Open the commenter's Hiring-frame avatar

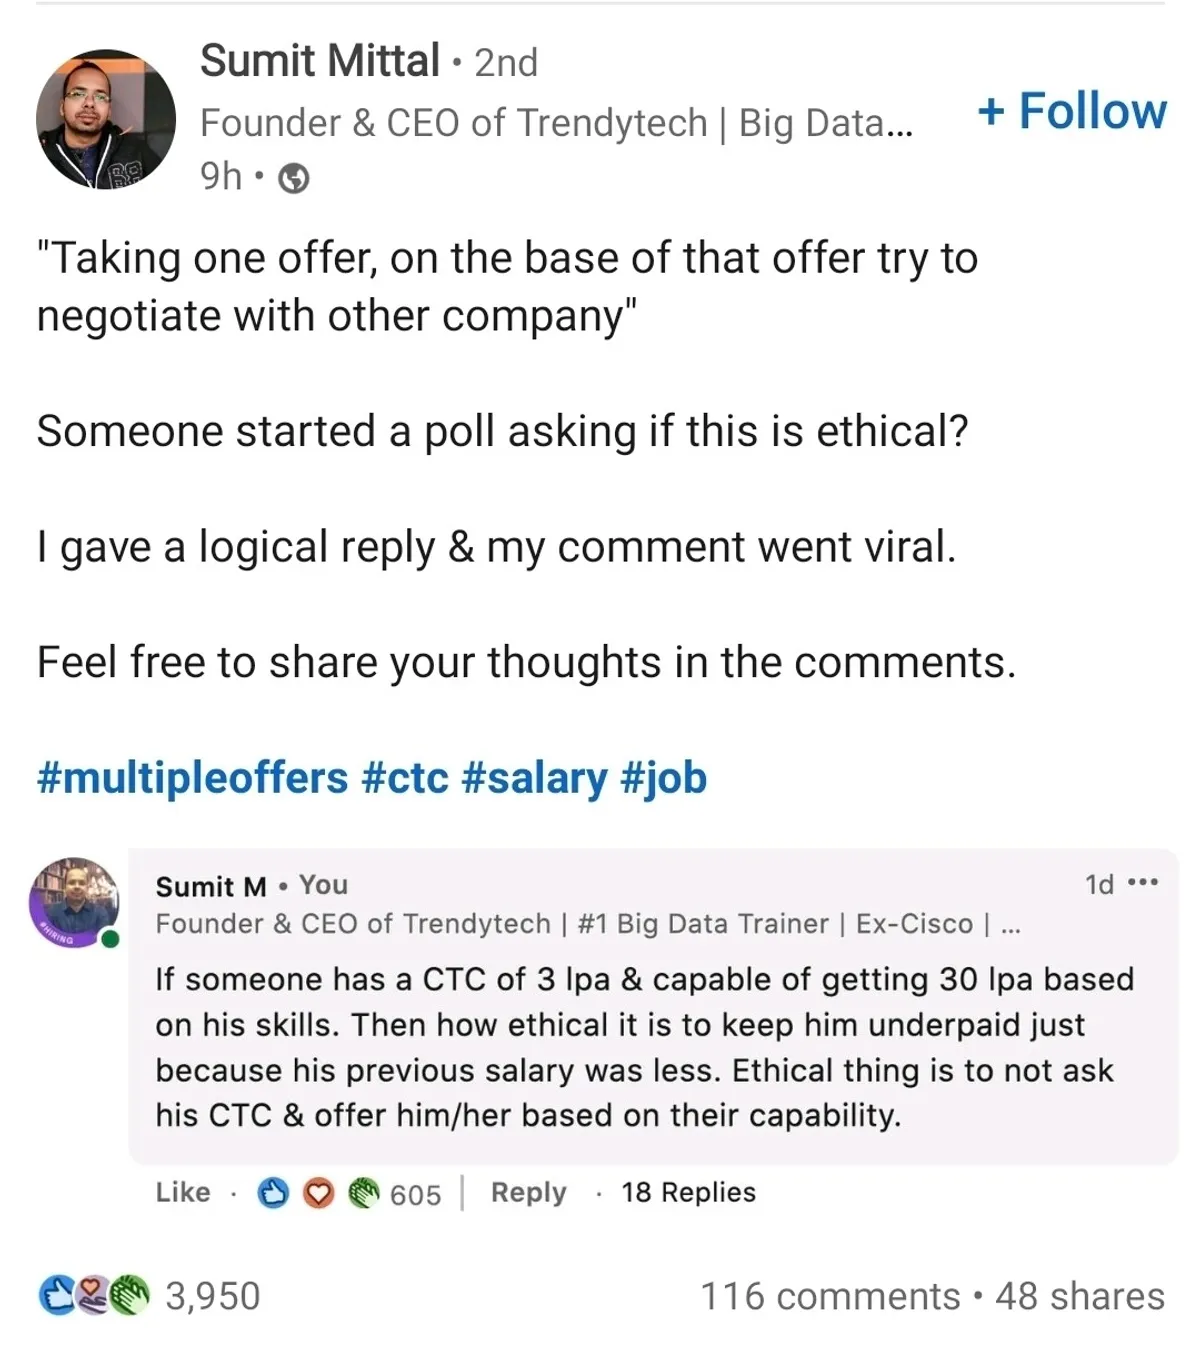(x=74, y=901)
